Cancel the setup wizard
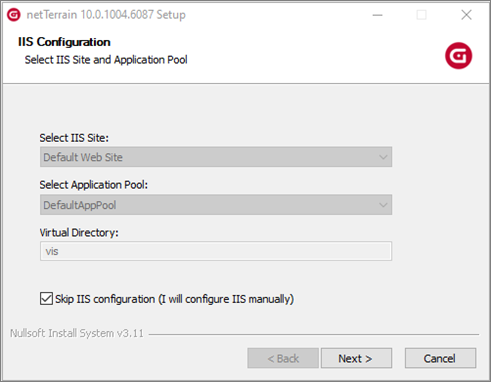The height and width of the screenshot is (382, 491). [440, 358]
